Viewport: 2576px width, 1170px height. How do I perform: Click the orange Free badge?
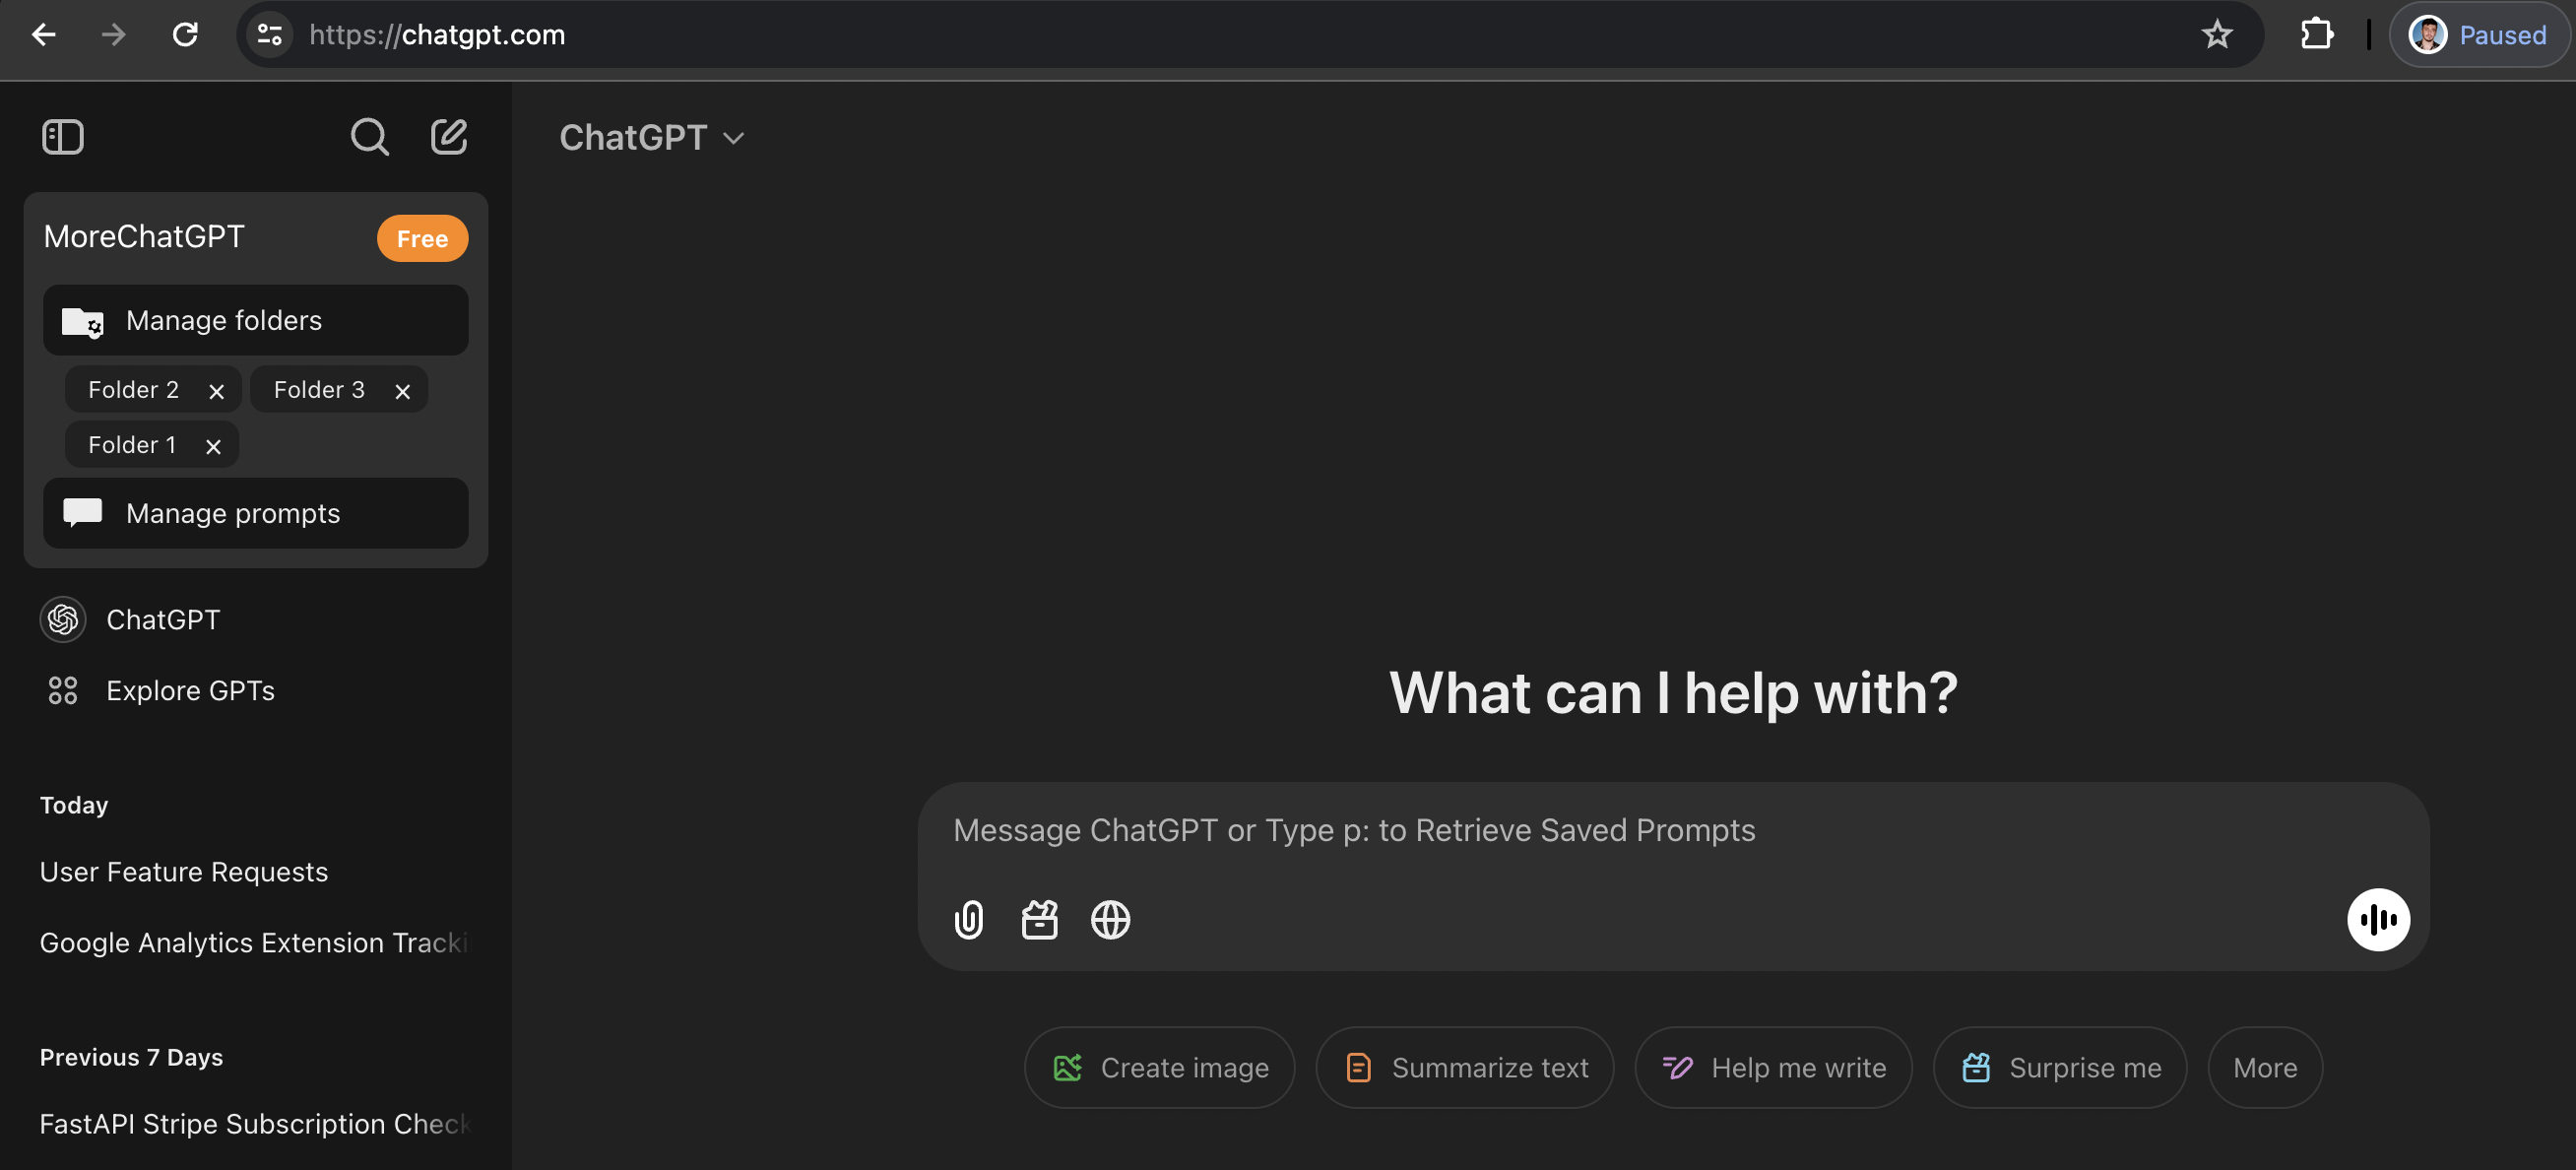[x=422, y=239]
